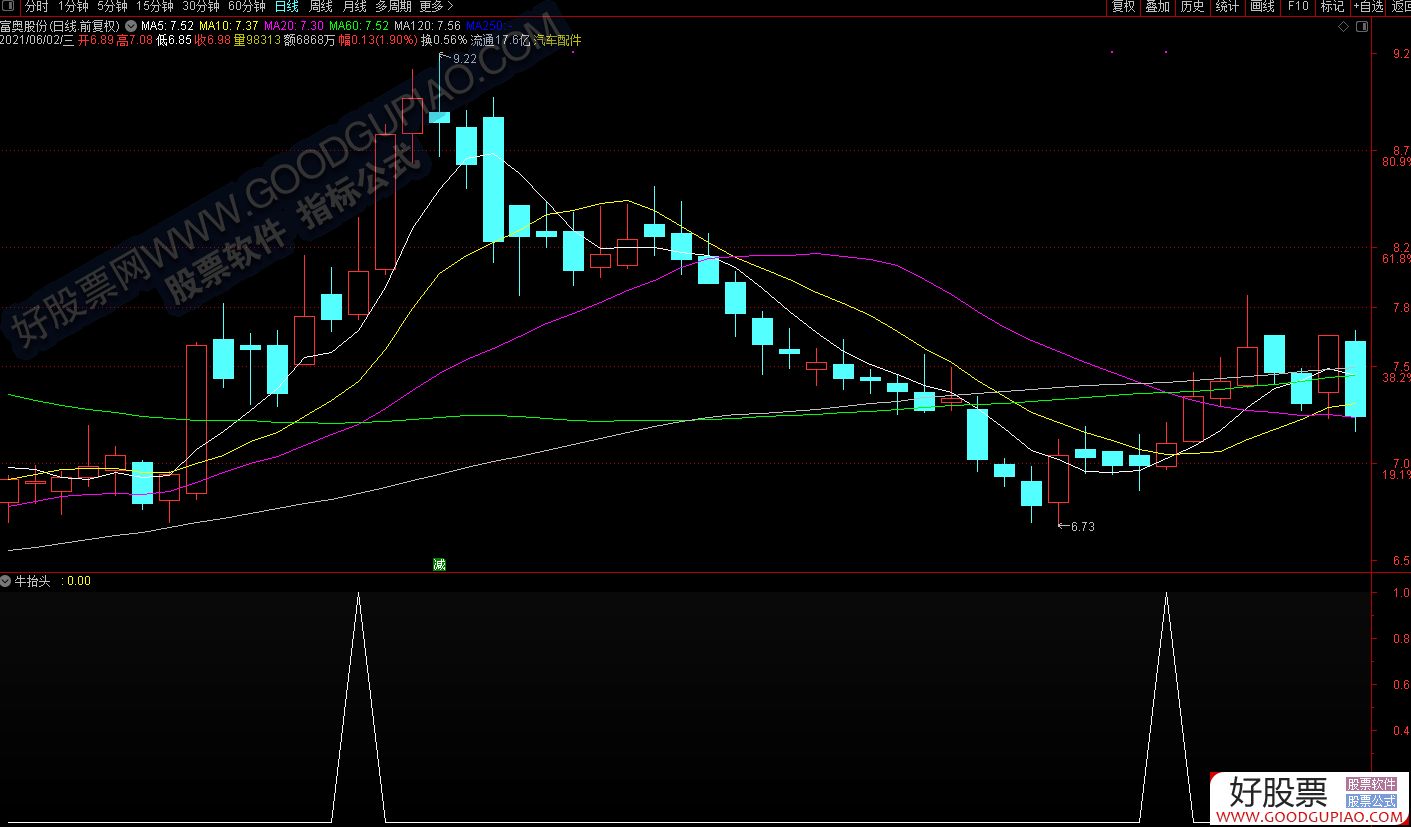
Task: Select the 15分钟 period tab
Action: [155, 6]
